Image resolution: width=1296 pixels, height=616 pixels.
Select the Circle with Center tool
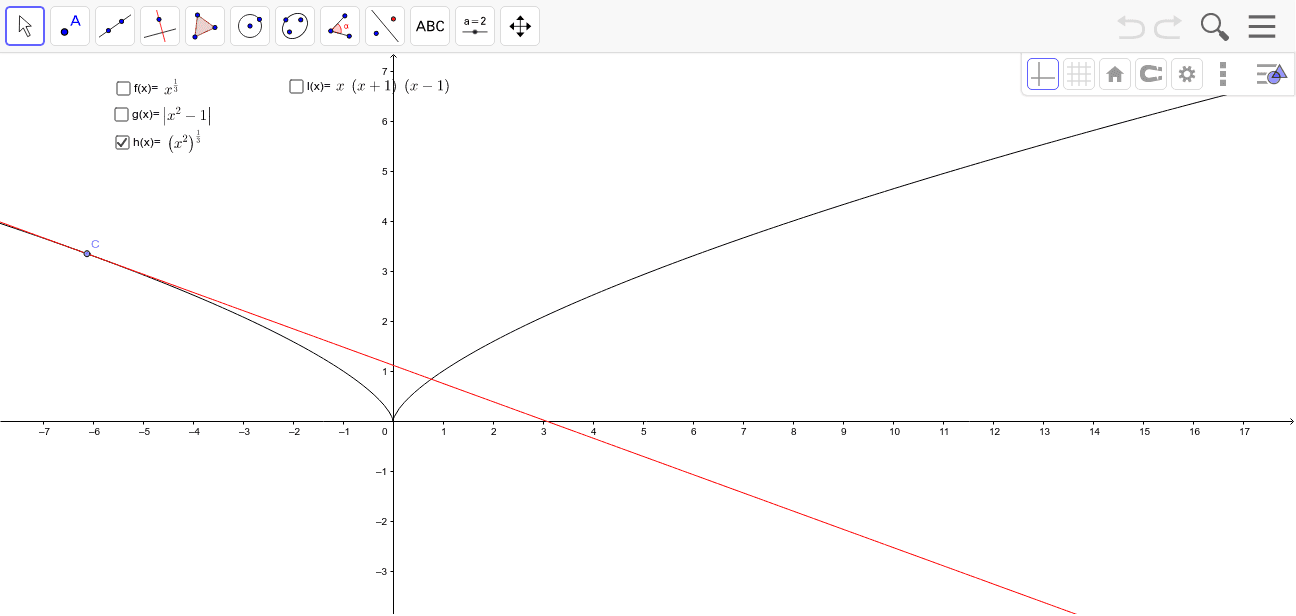pyautogui.click(x=250, y=26)
